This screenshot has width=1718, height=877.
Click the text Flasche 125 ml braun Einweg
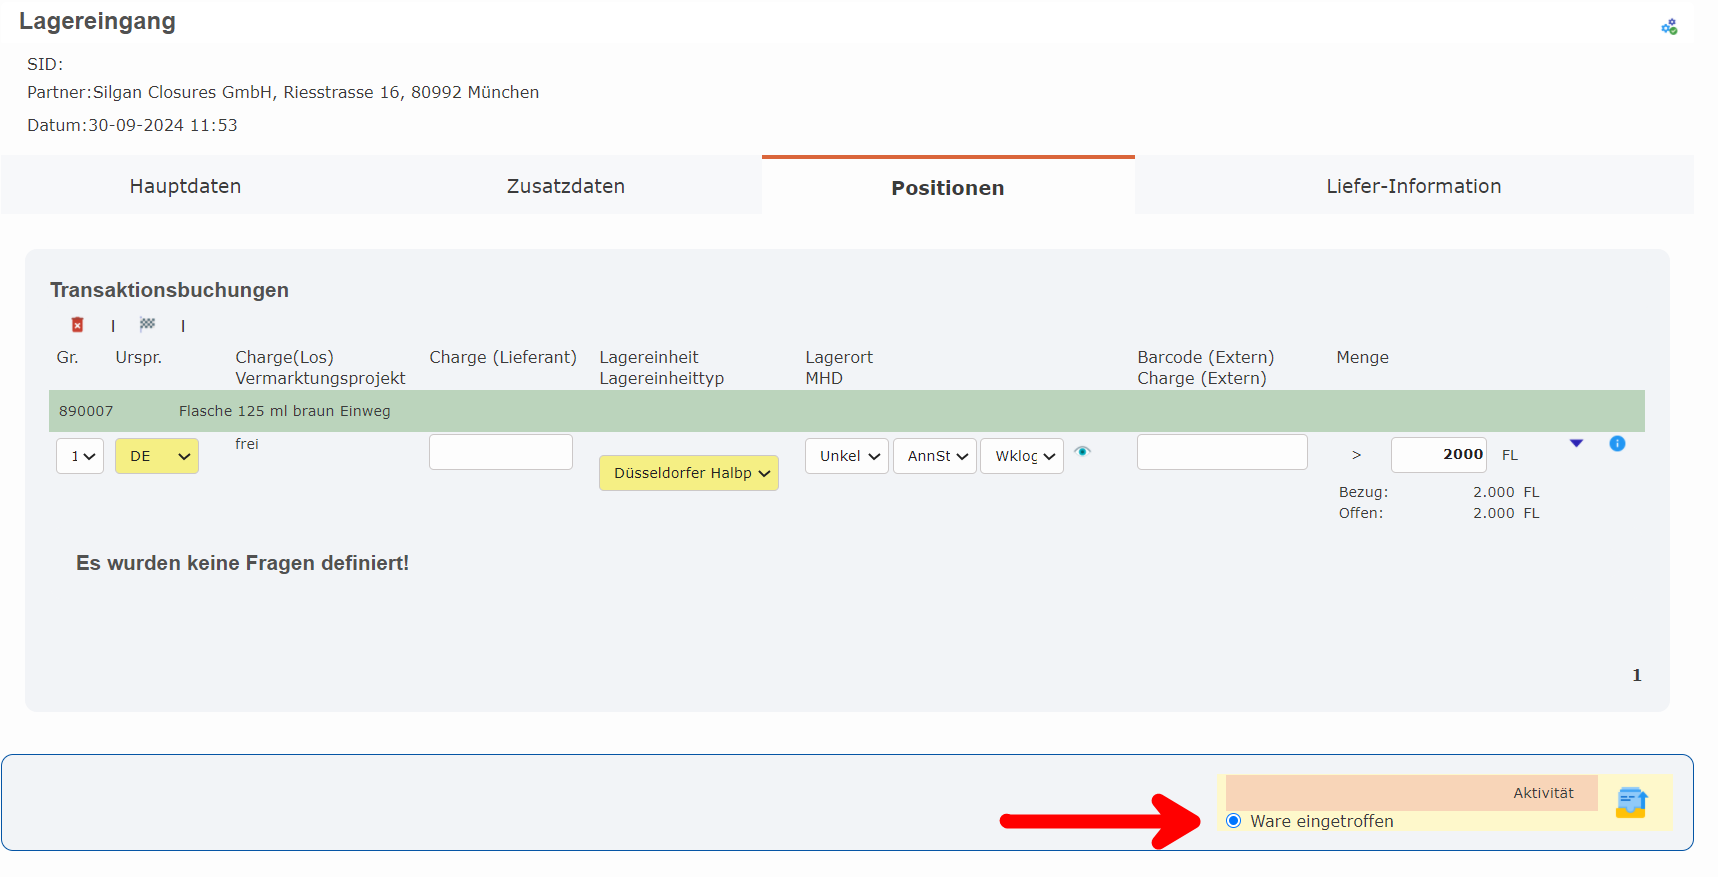pos(285,411)
